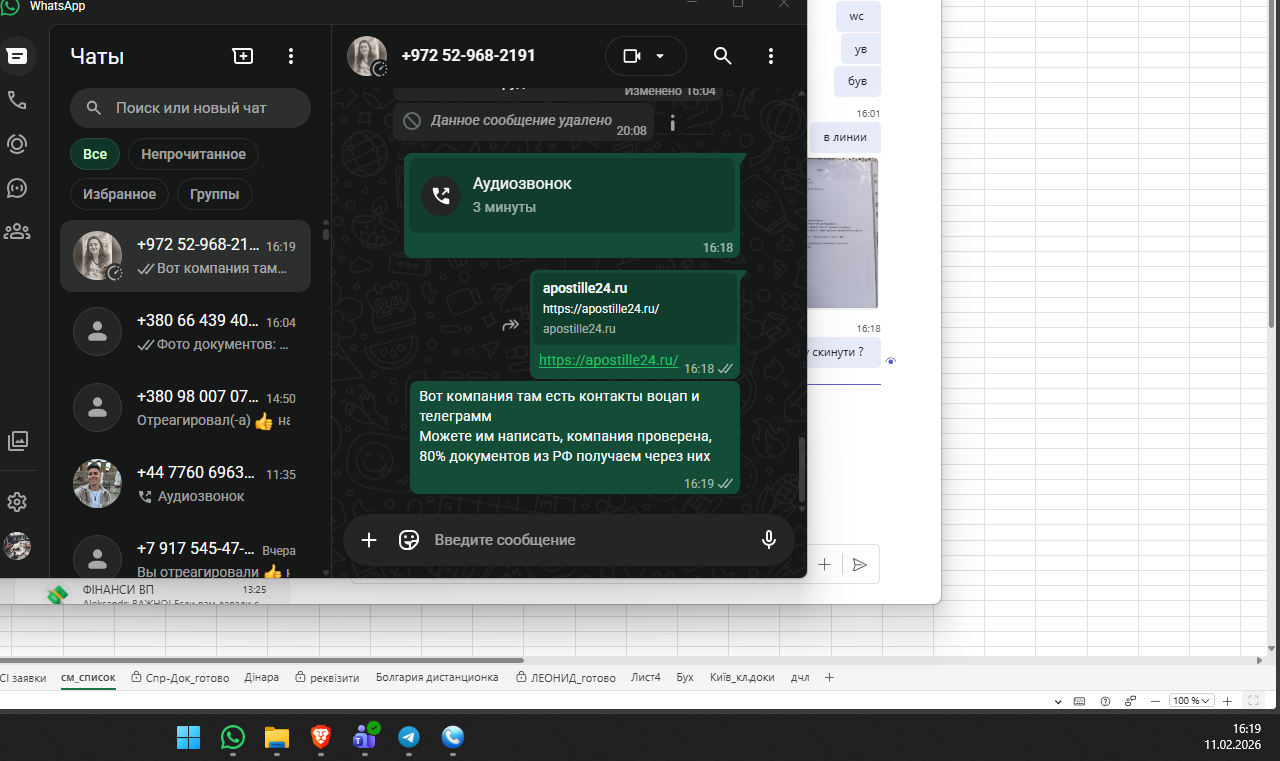Add a new sheet with the plus button
The height and width of the screenshot is (761, 1280).
(829, 677)
